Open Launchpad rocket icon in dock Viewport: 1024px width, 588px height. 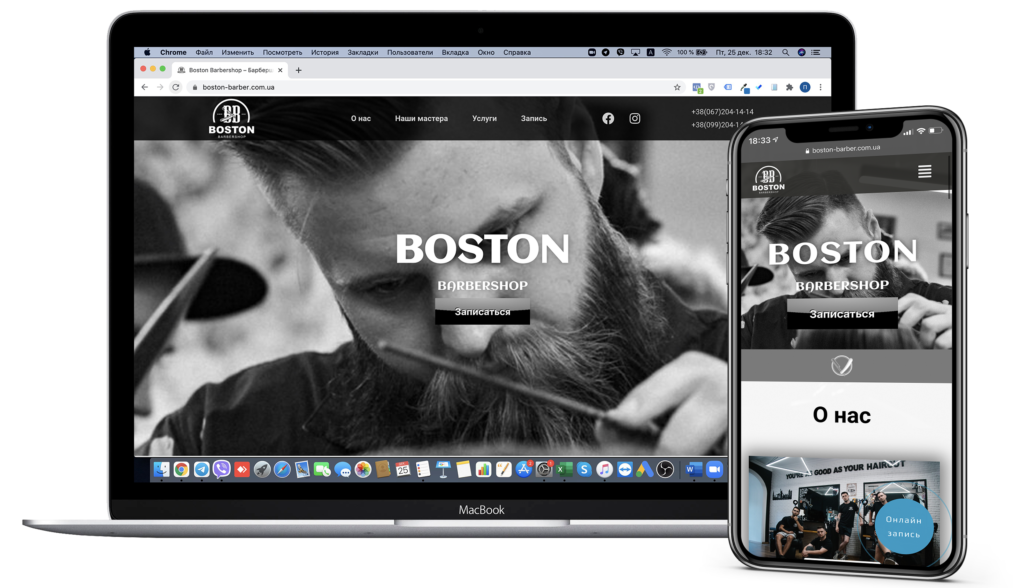coord(262,469)
